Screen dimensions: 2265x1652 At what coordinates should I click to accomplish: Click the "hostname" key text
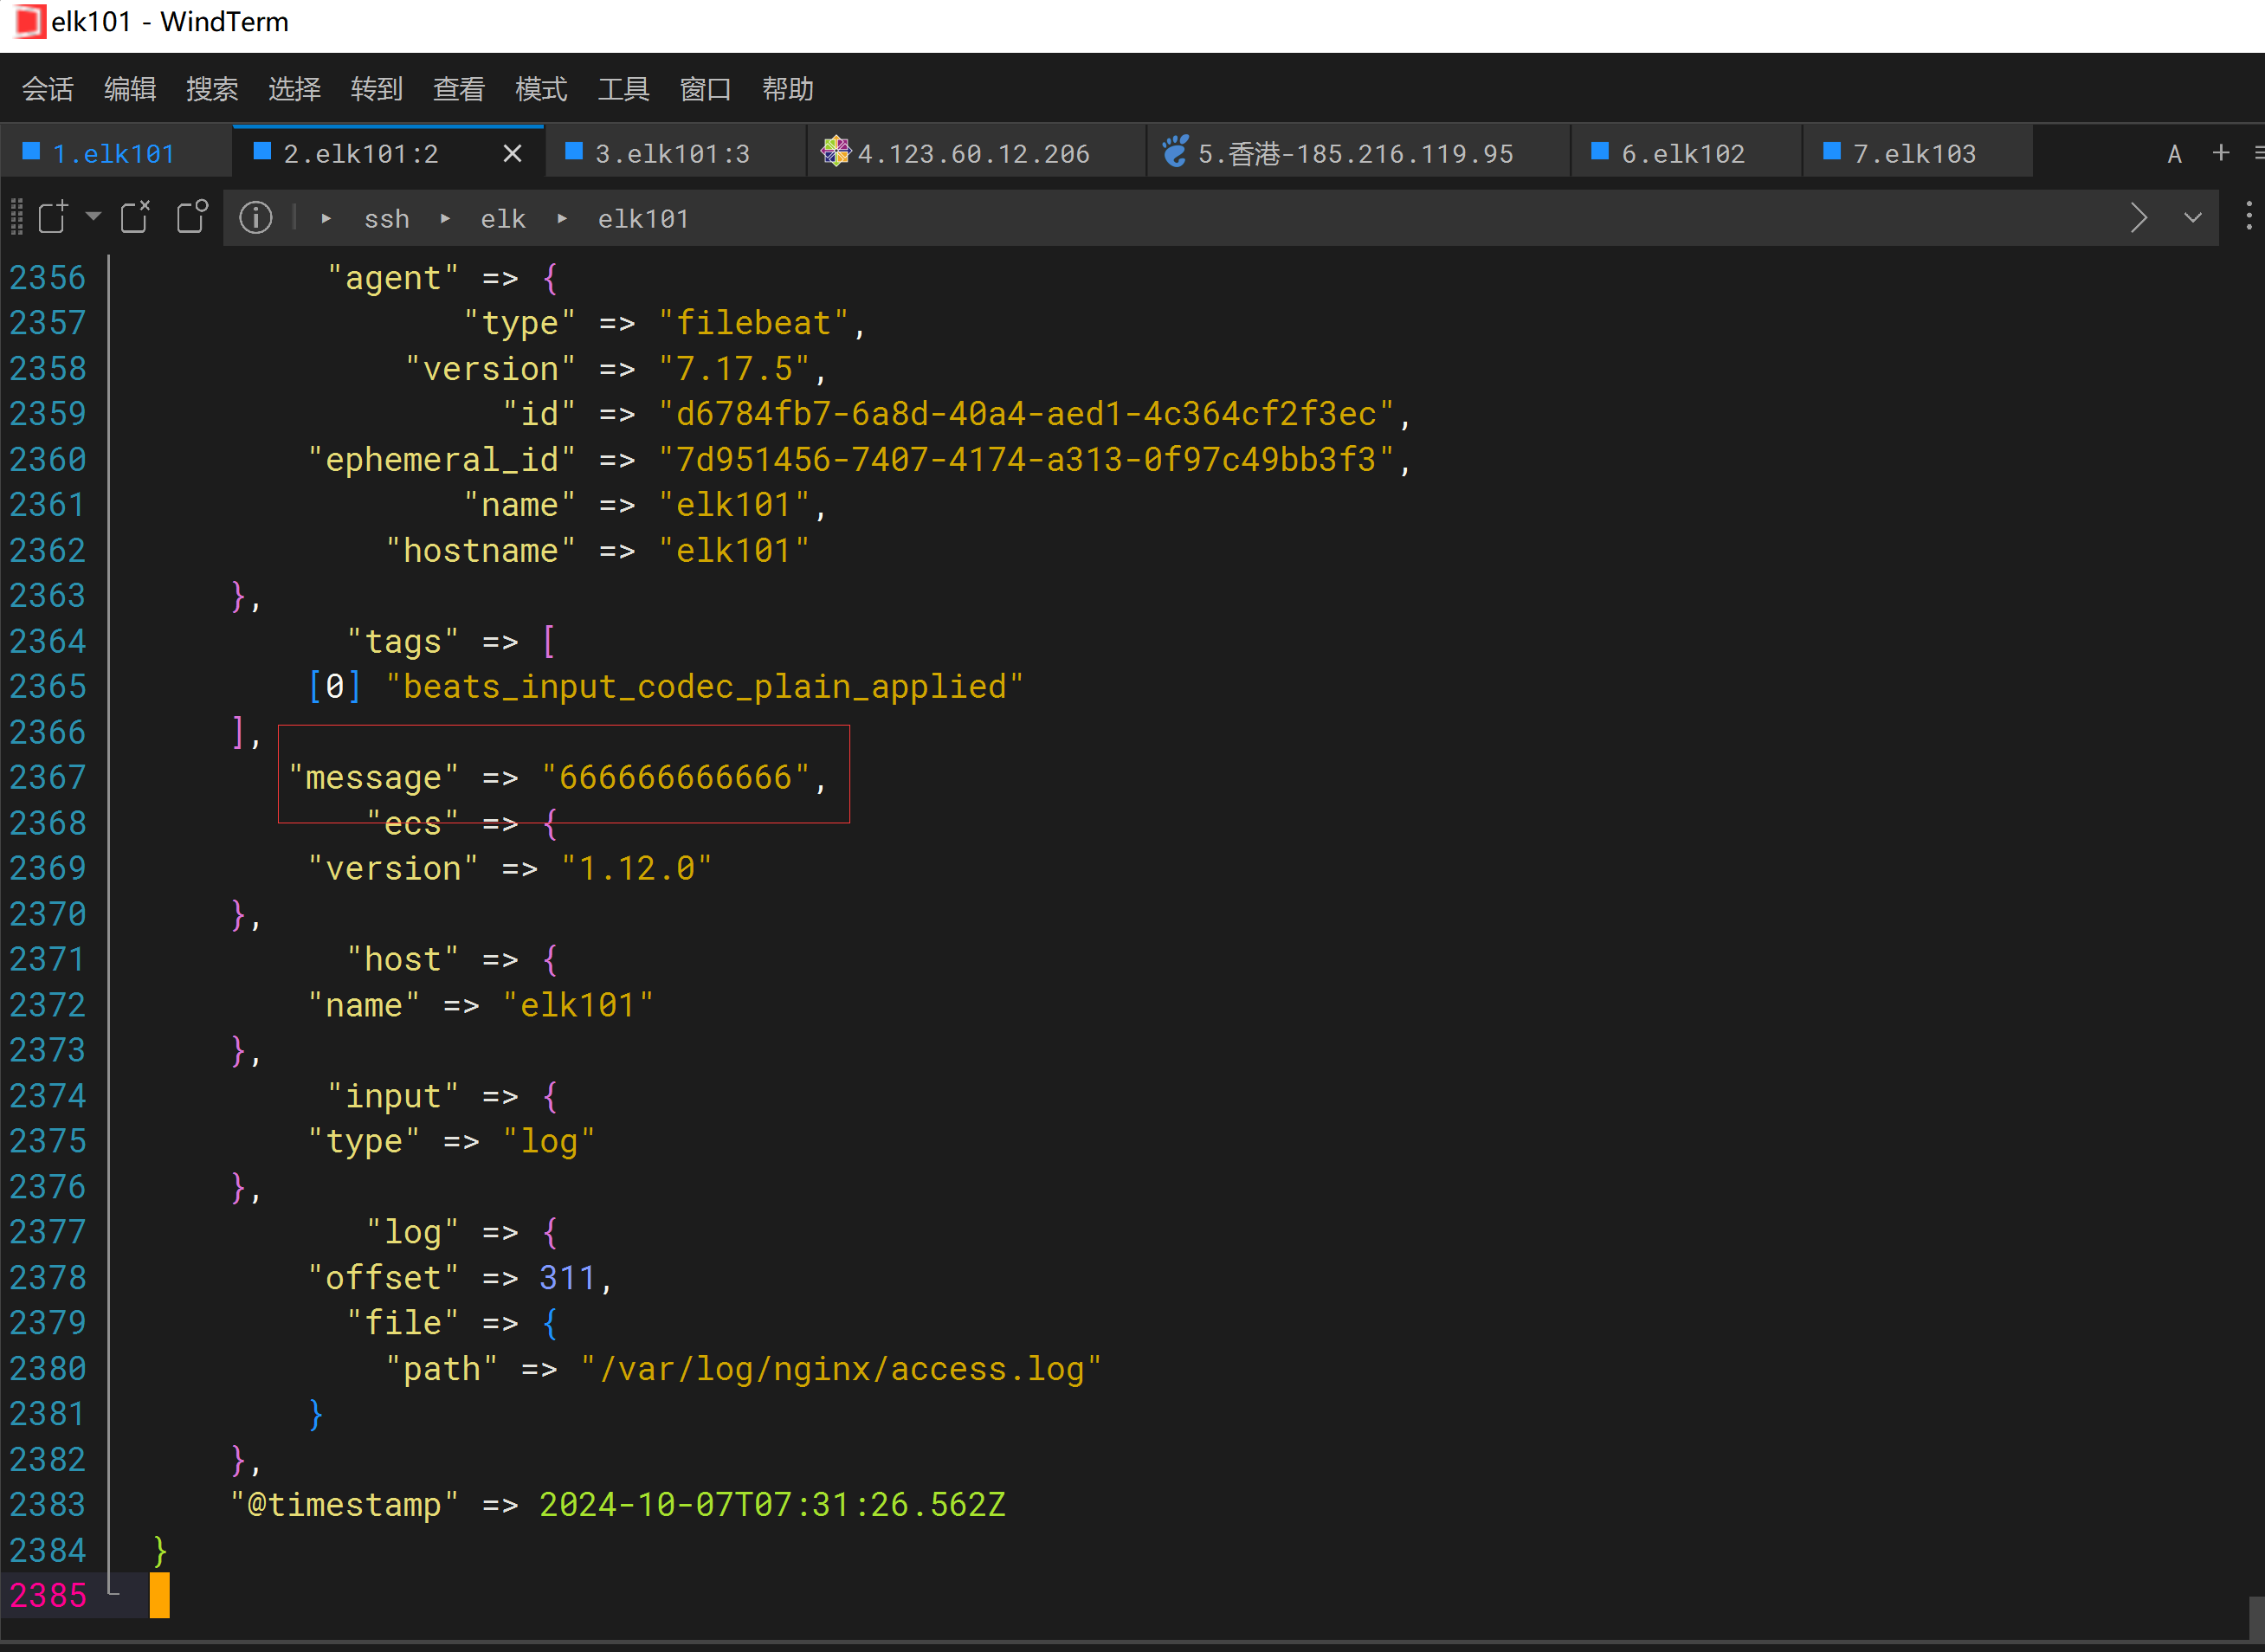(480, 550)
